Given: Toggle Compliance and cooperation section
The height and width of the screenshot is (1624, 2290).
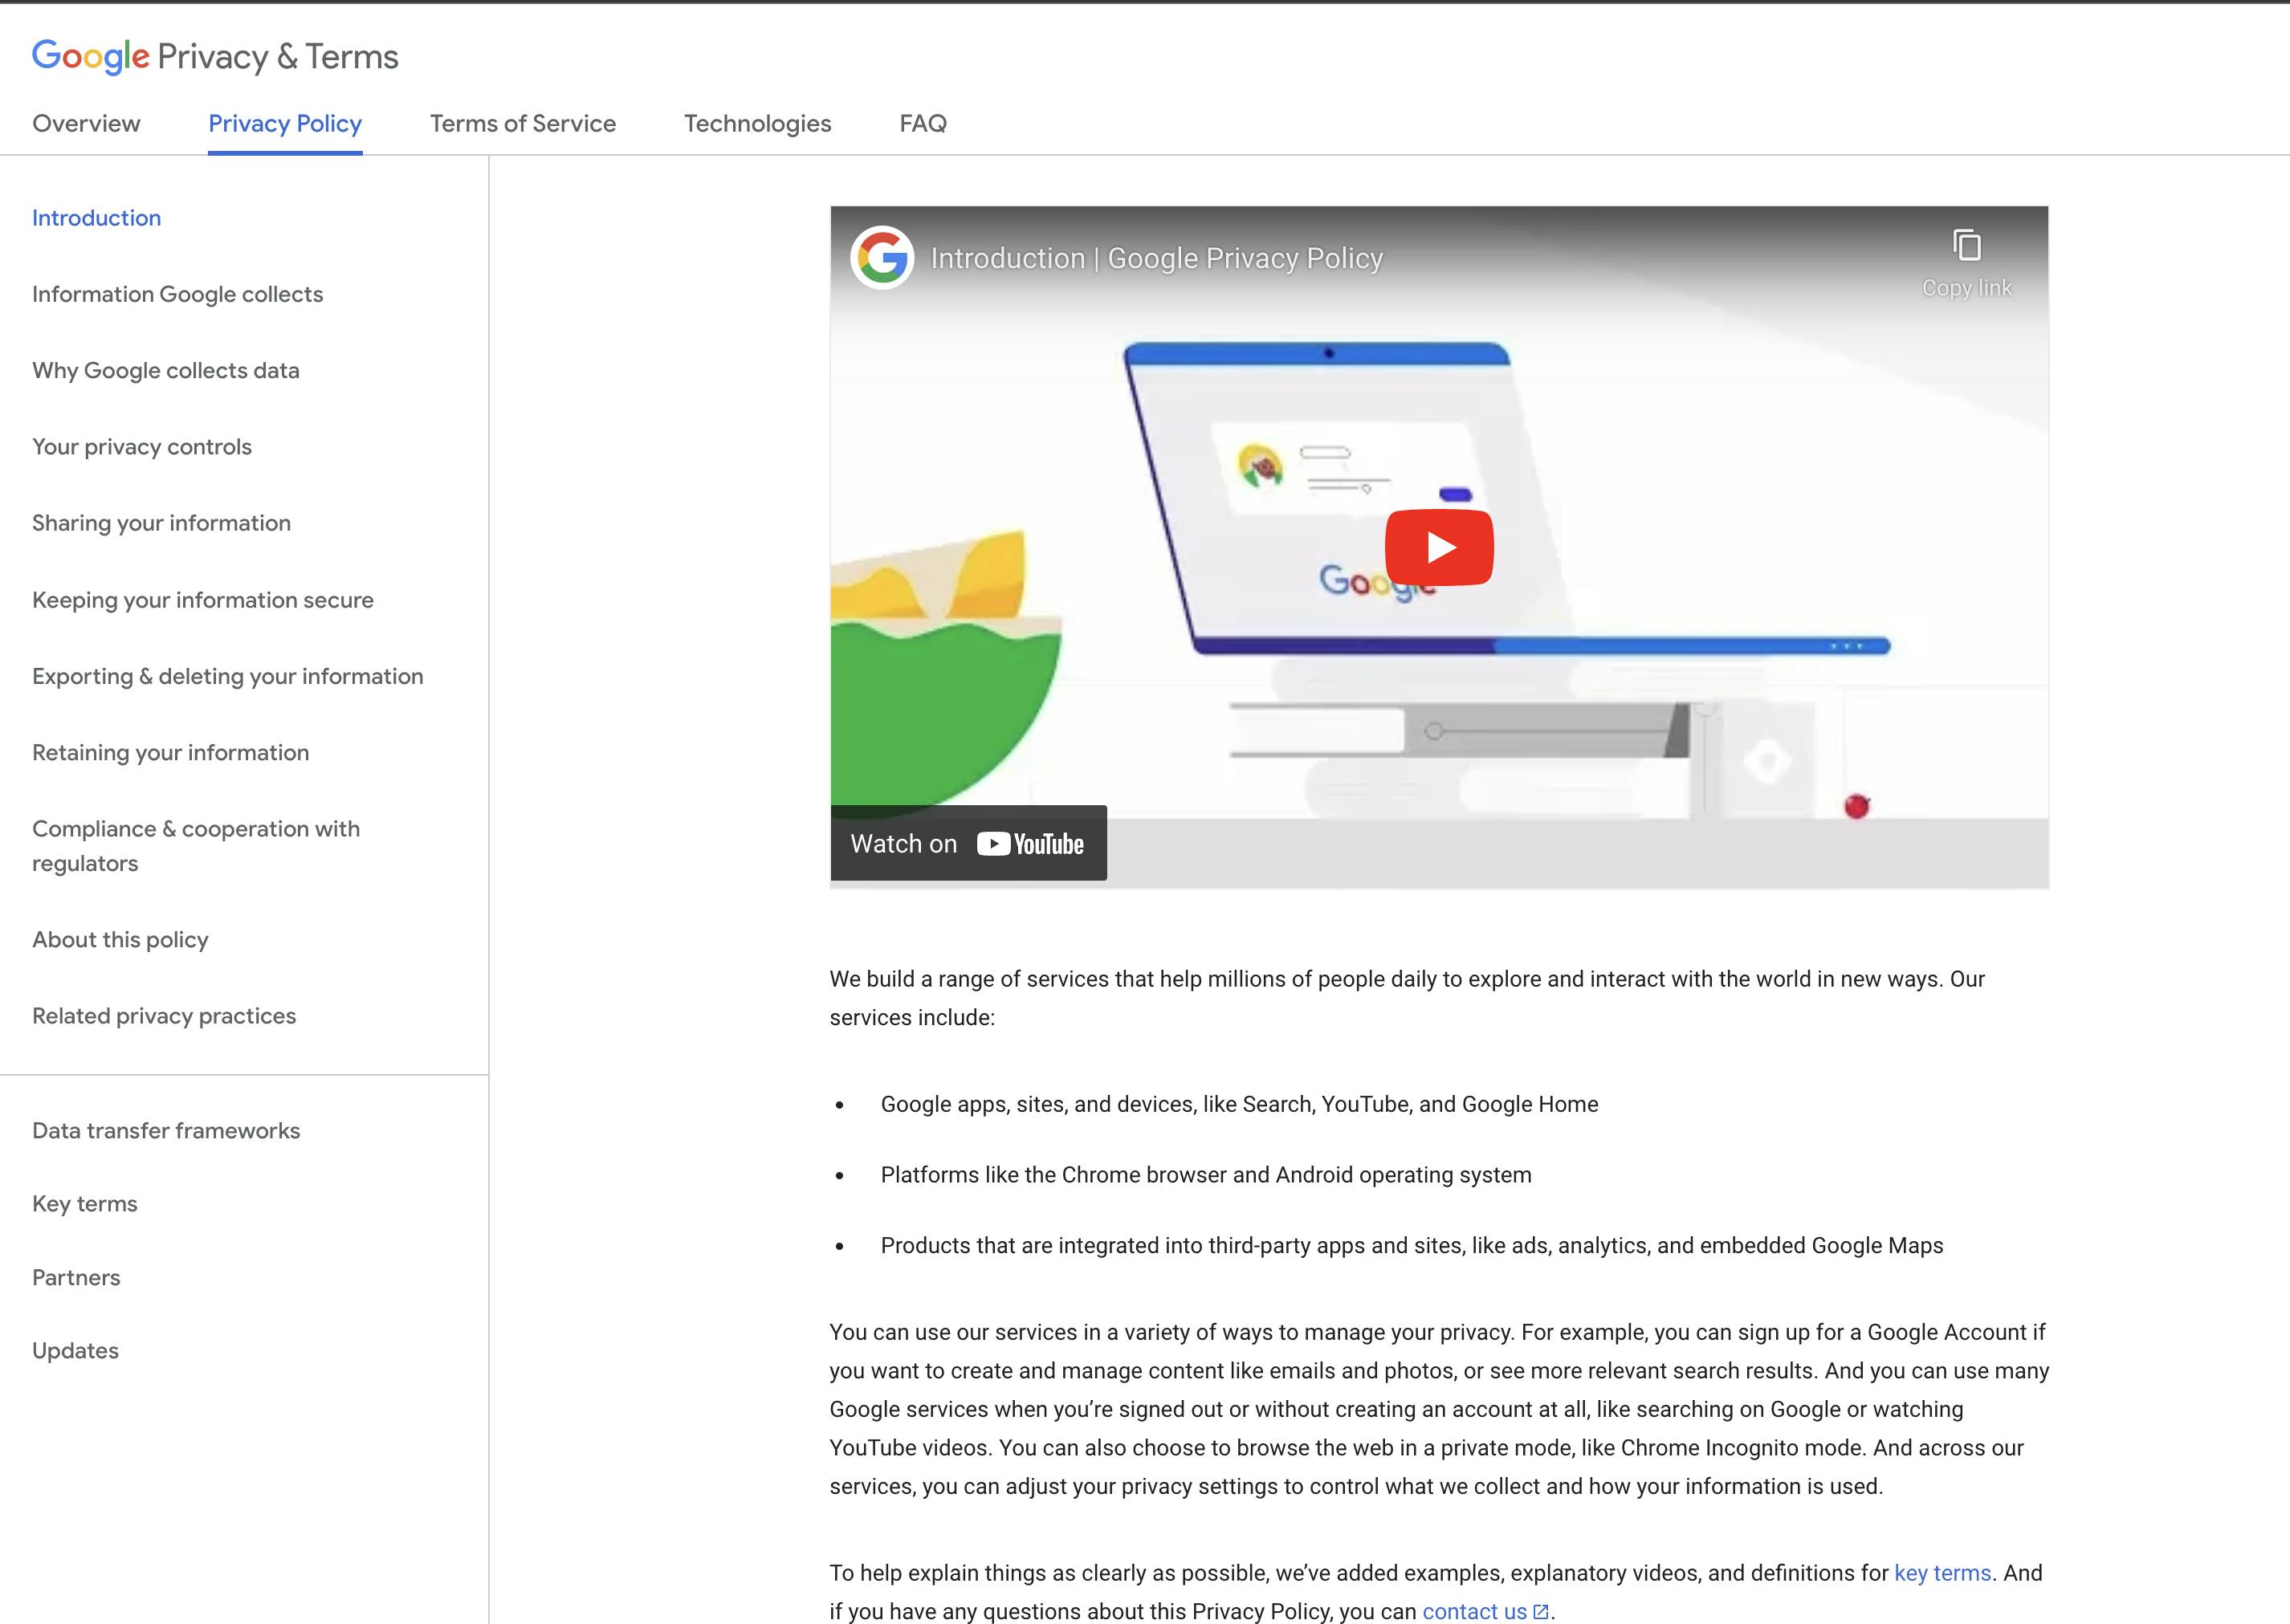Looking at the screenshot, I should 195,845.
